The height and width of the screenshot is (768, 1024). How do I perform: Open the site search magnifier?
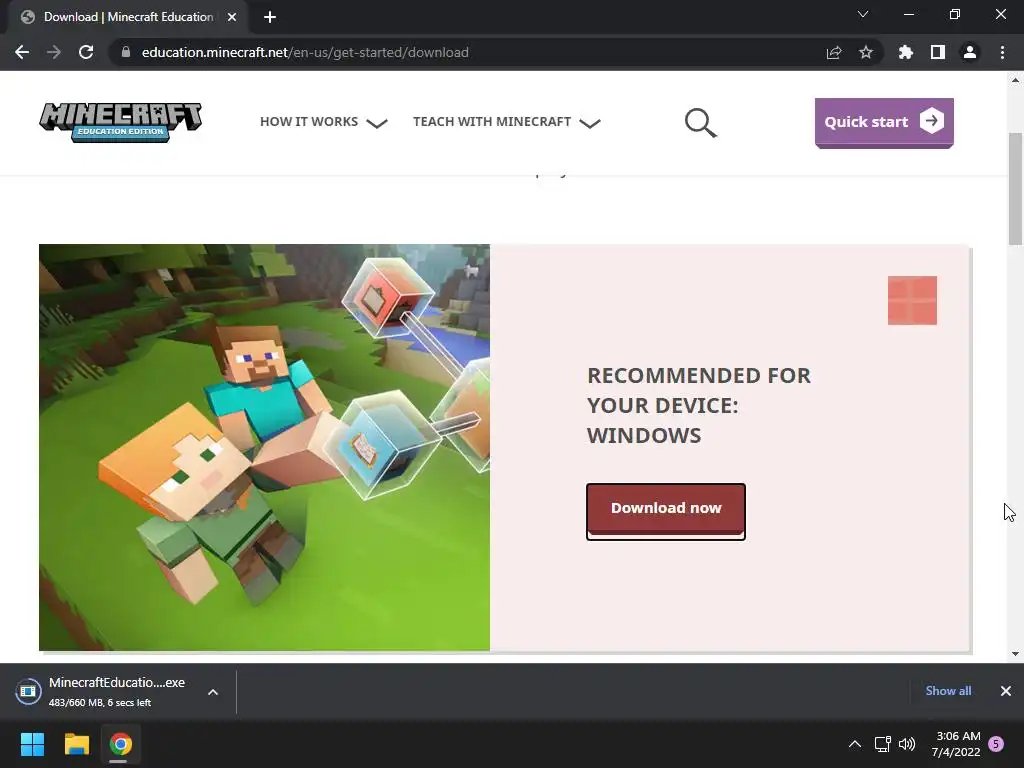coord(701,123)
